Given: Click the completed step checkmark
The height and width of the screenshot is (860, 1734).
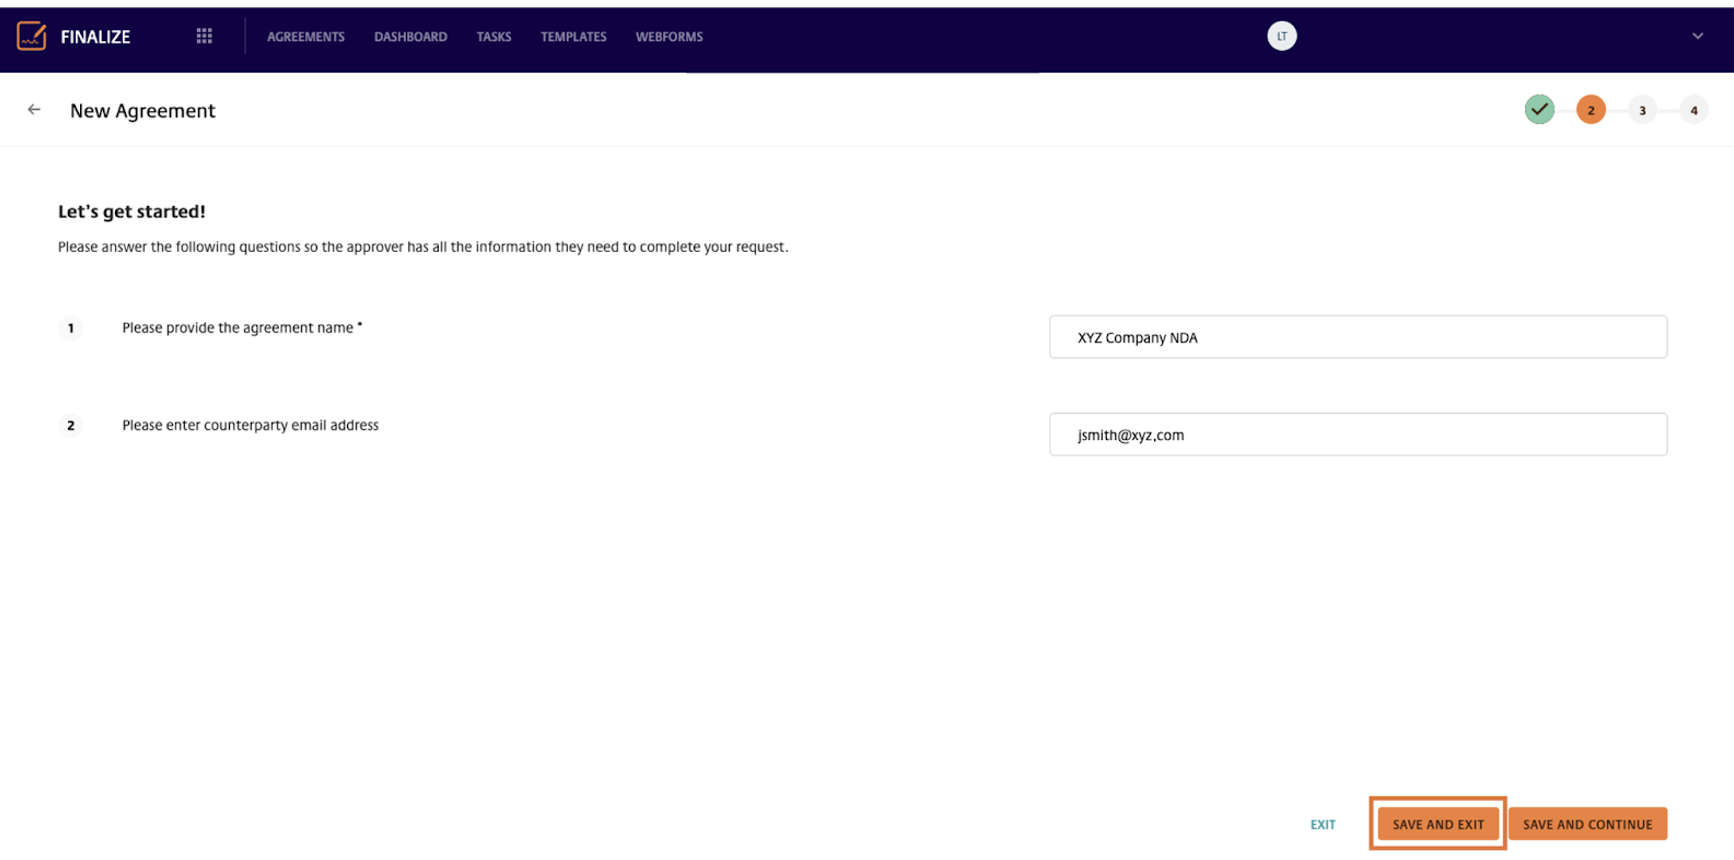Looking at the screenshot, I should tap(1539, 110).
